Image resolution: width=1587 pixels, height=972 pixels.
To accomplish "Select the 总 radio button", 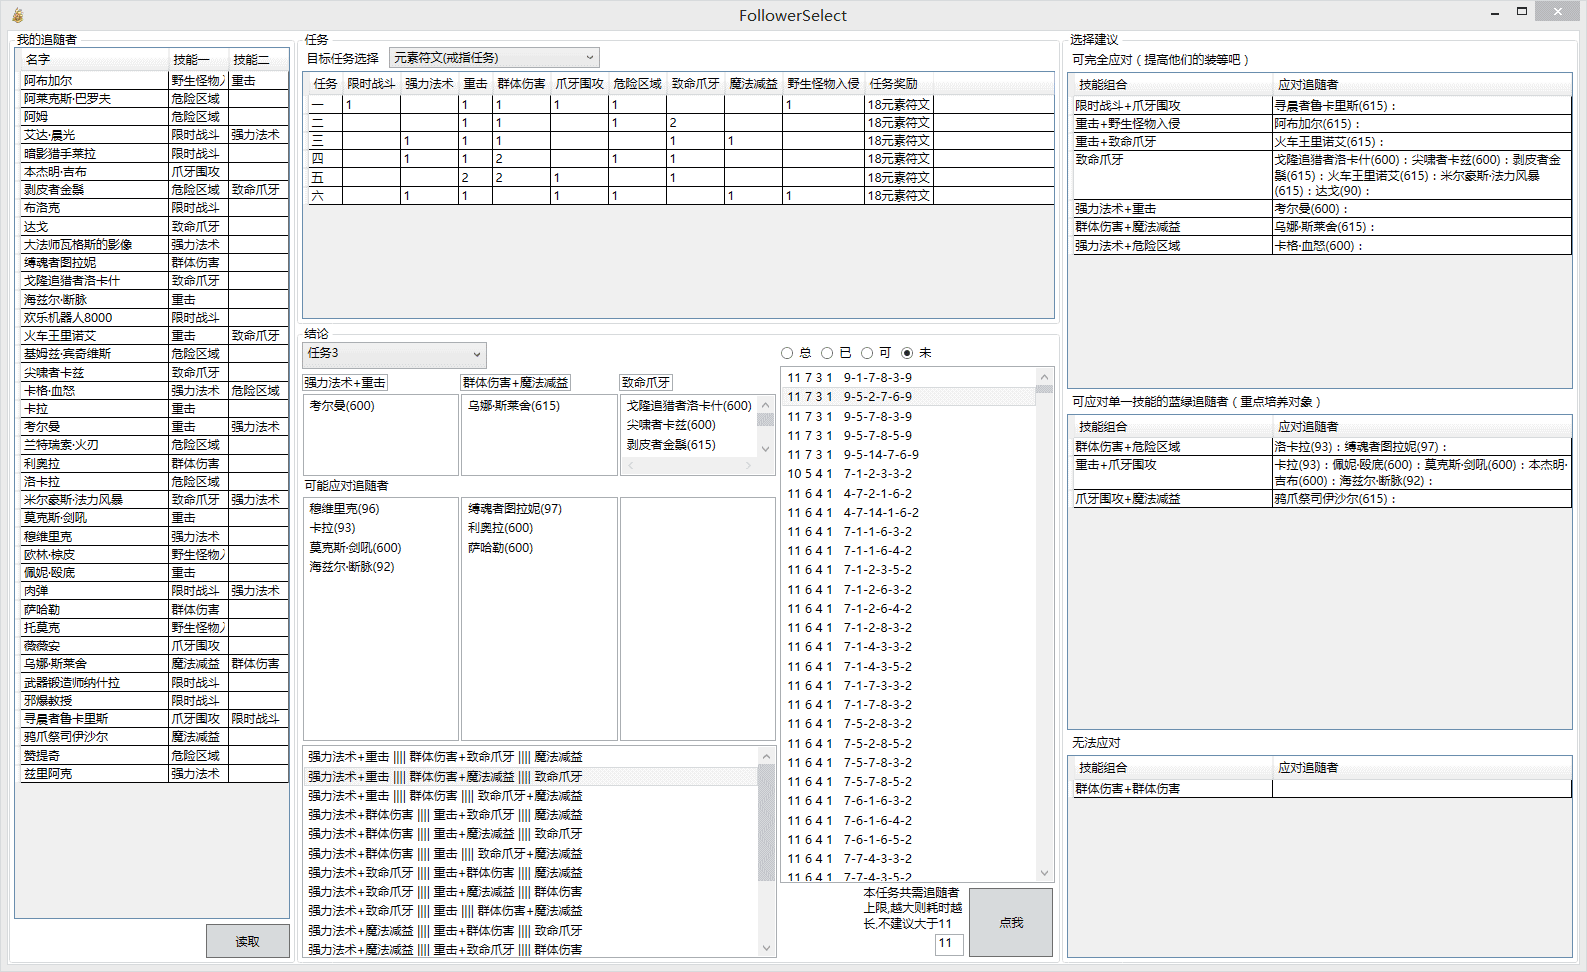I will click(x=787, y=353).
